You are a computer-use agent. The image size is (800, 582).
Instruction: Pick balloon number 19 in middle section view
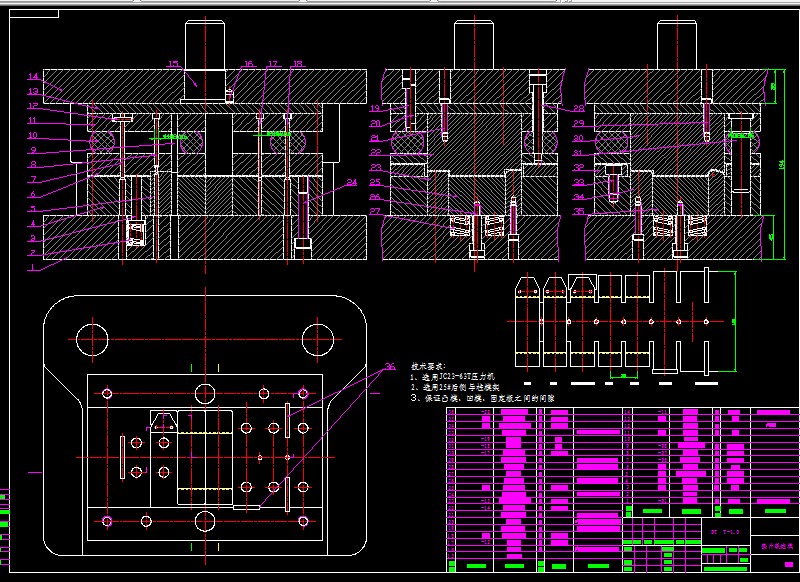pos(375,108)
